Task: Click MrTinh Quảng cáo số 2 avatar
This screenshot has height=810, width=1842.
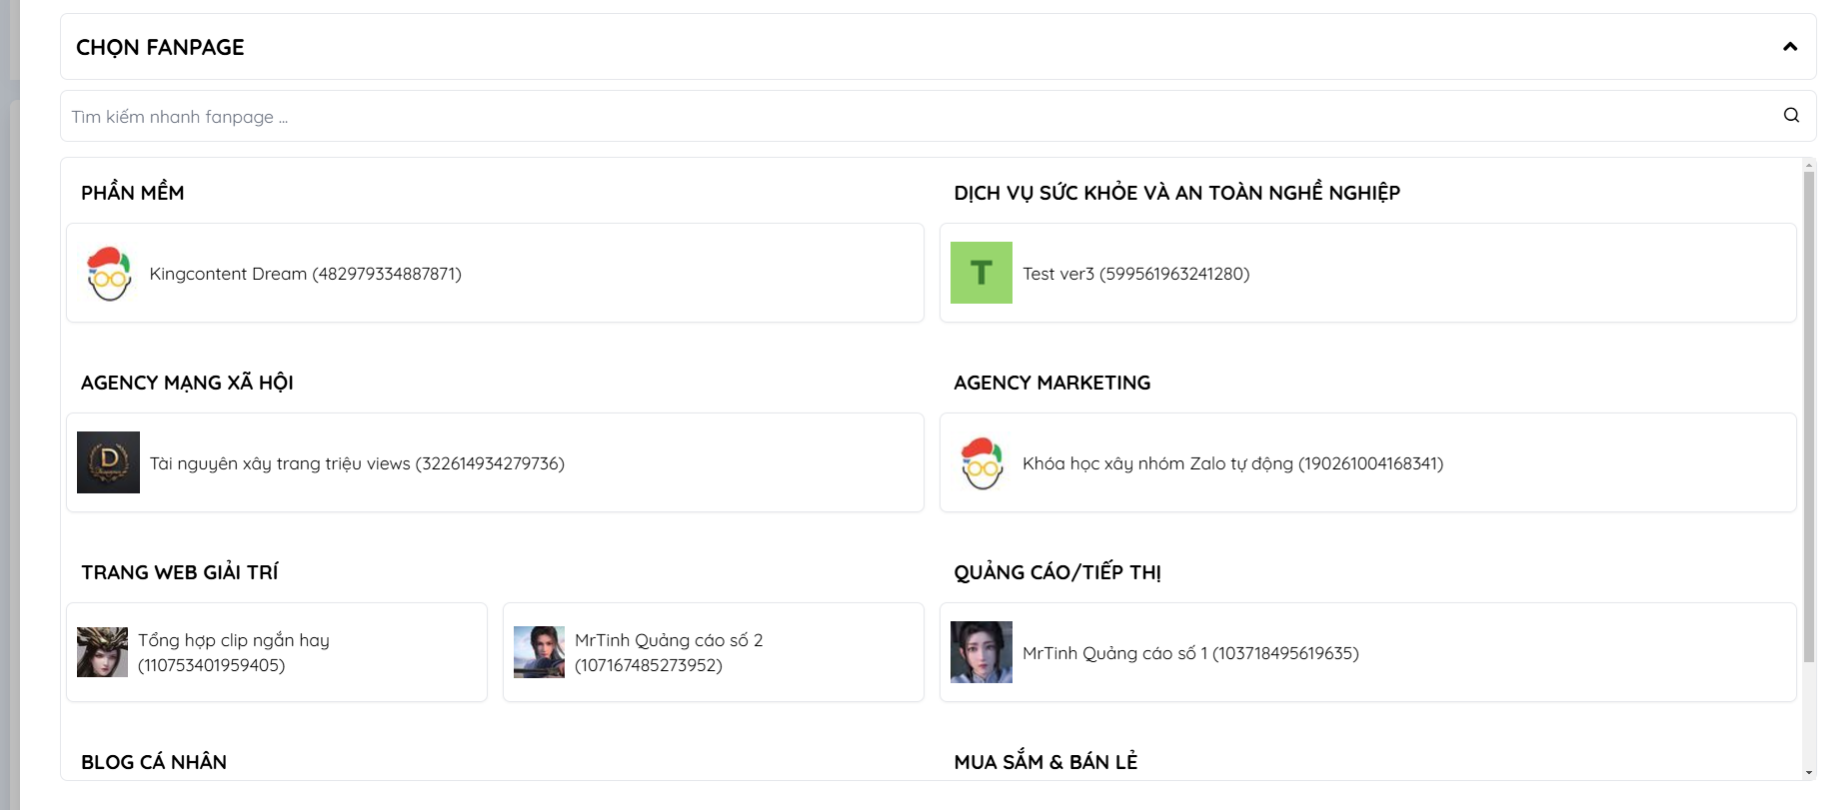Action: point(538,652)
